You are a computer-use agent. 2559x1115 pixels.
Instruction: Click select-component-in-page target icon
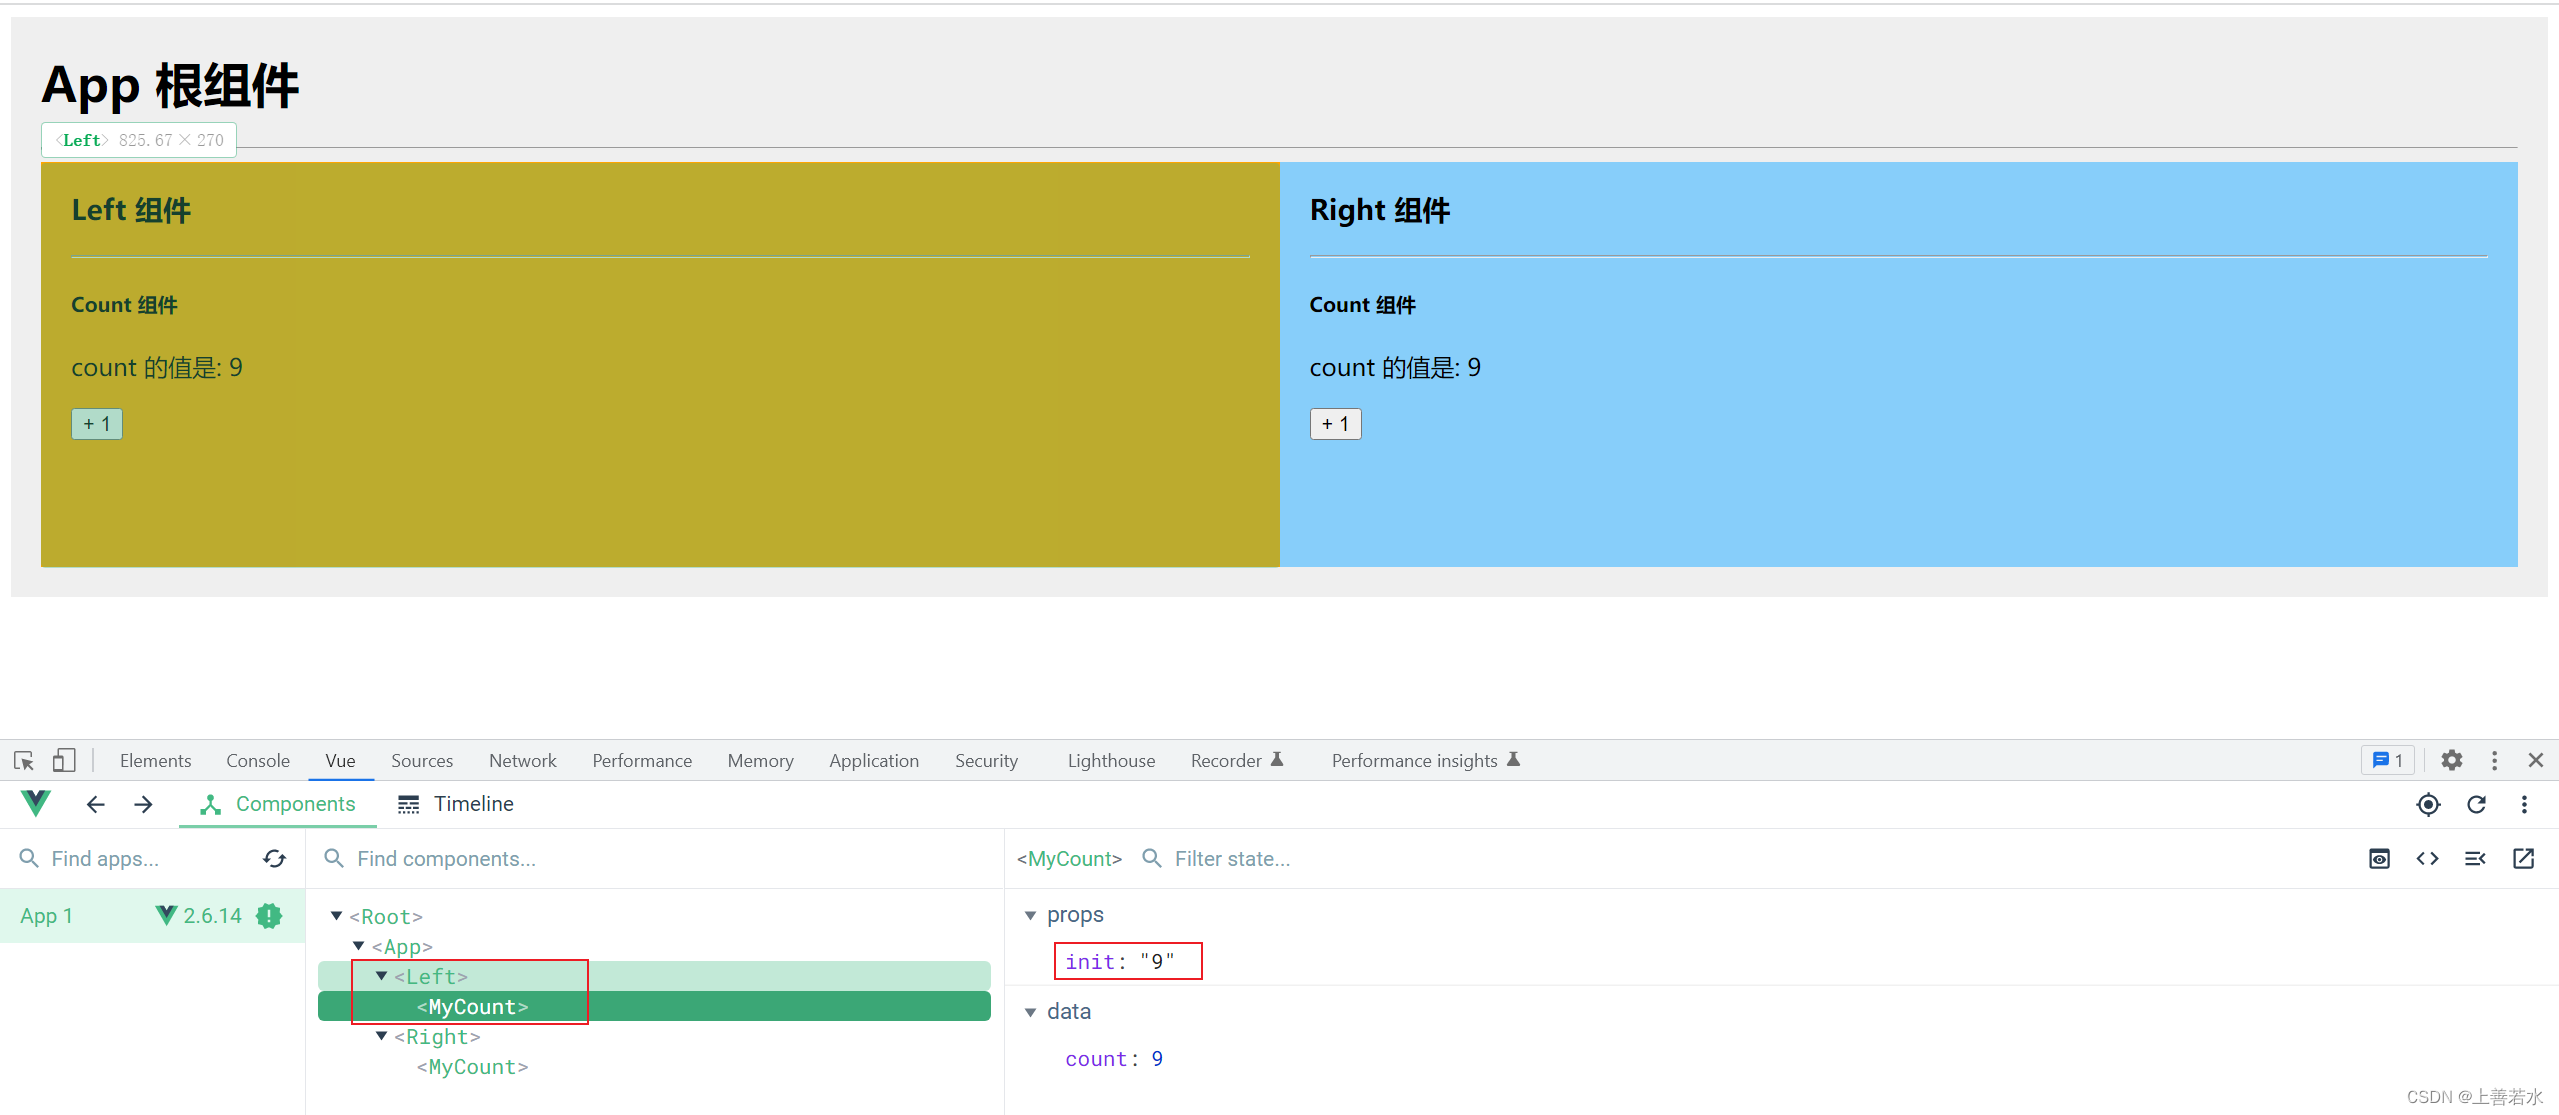coord(2428,805)
